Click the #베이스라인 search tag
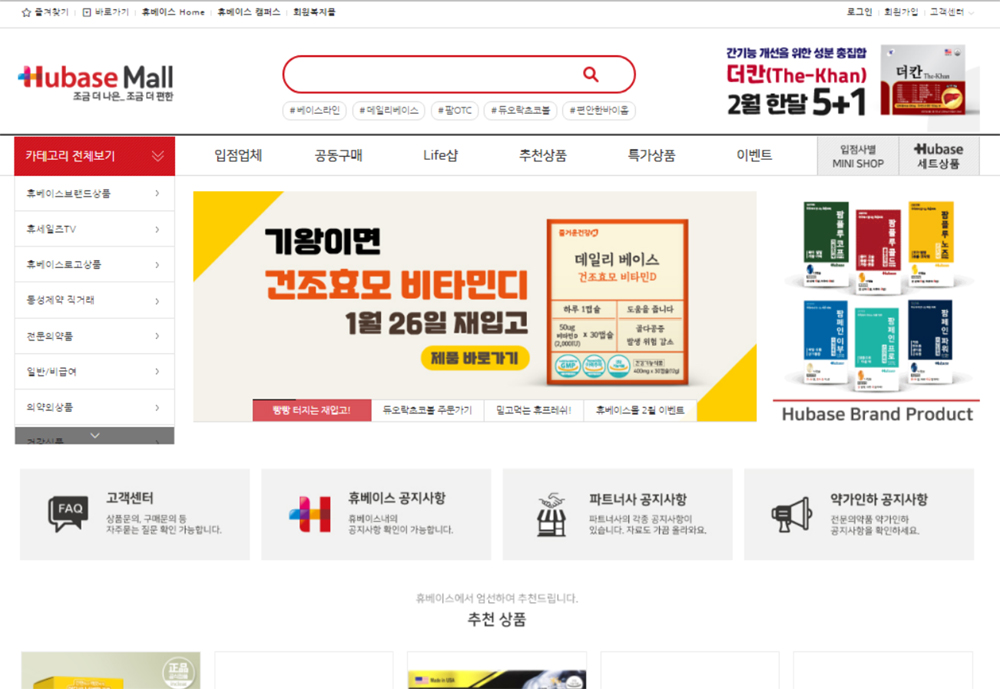 tap(314, 110)
